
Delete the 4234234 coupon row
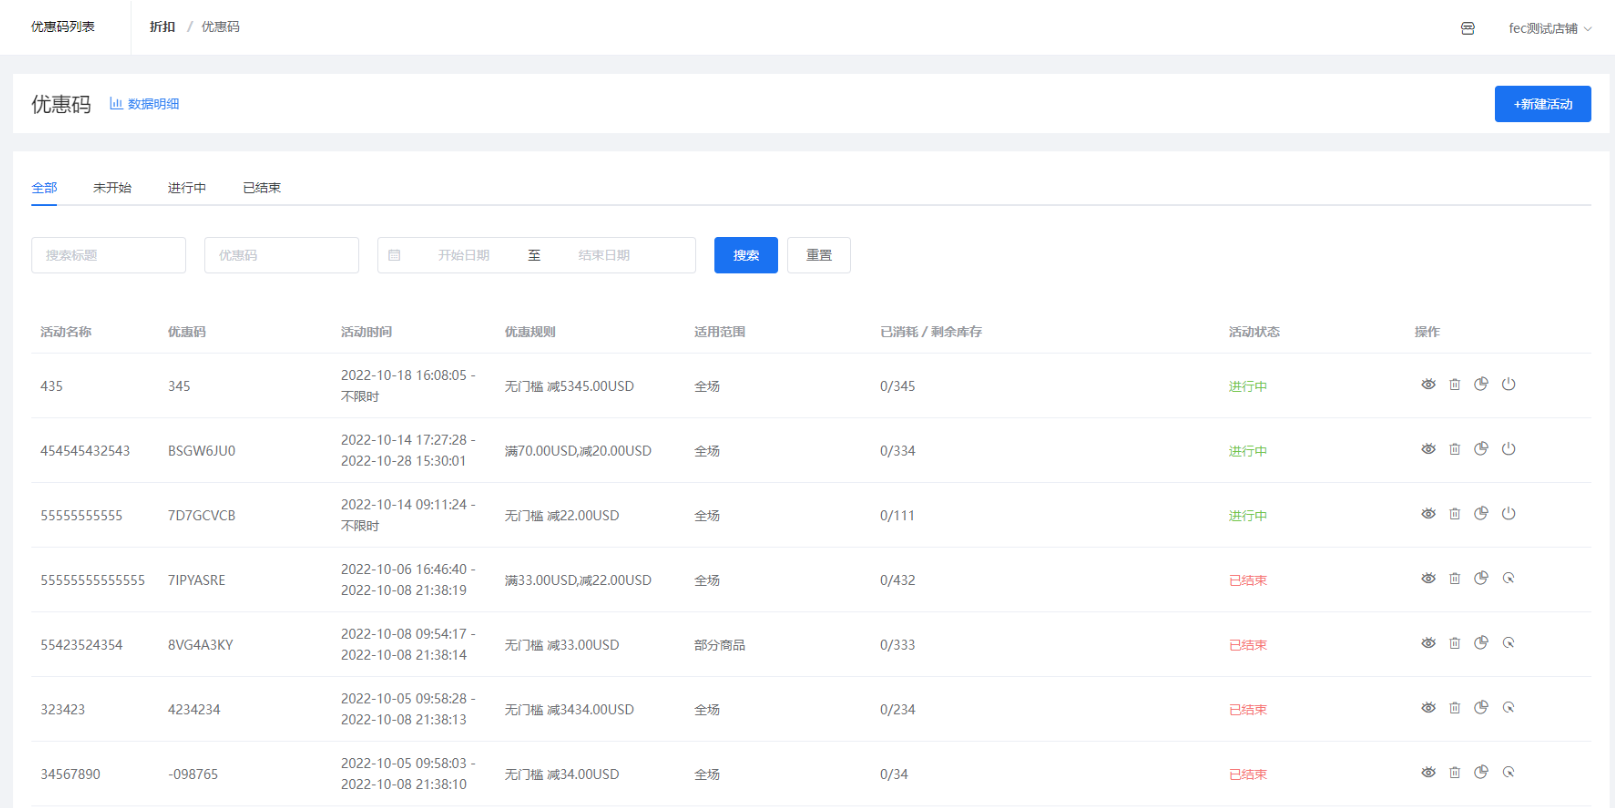(x=1455, y=708)
